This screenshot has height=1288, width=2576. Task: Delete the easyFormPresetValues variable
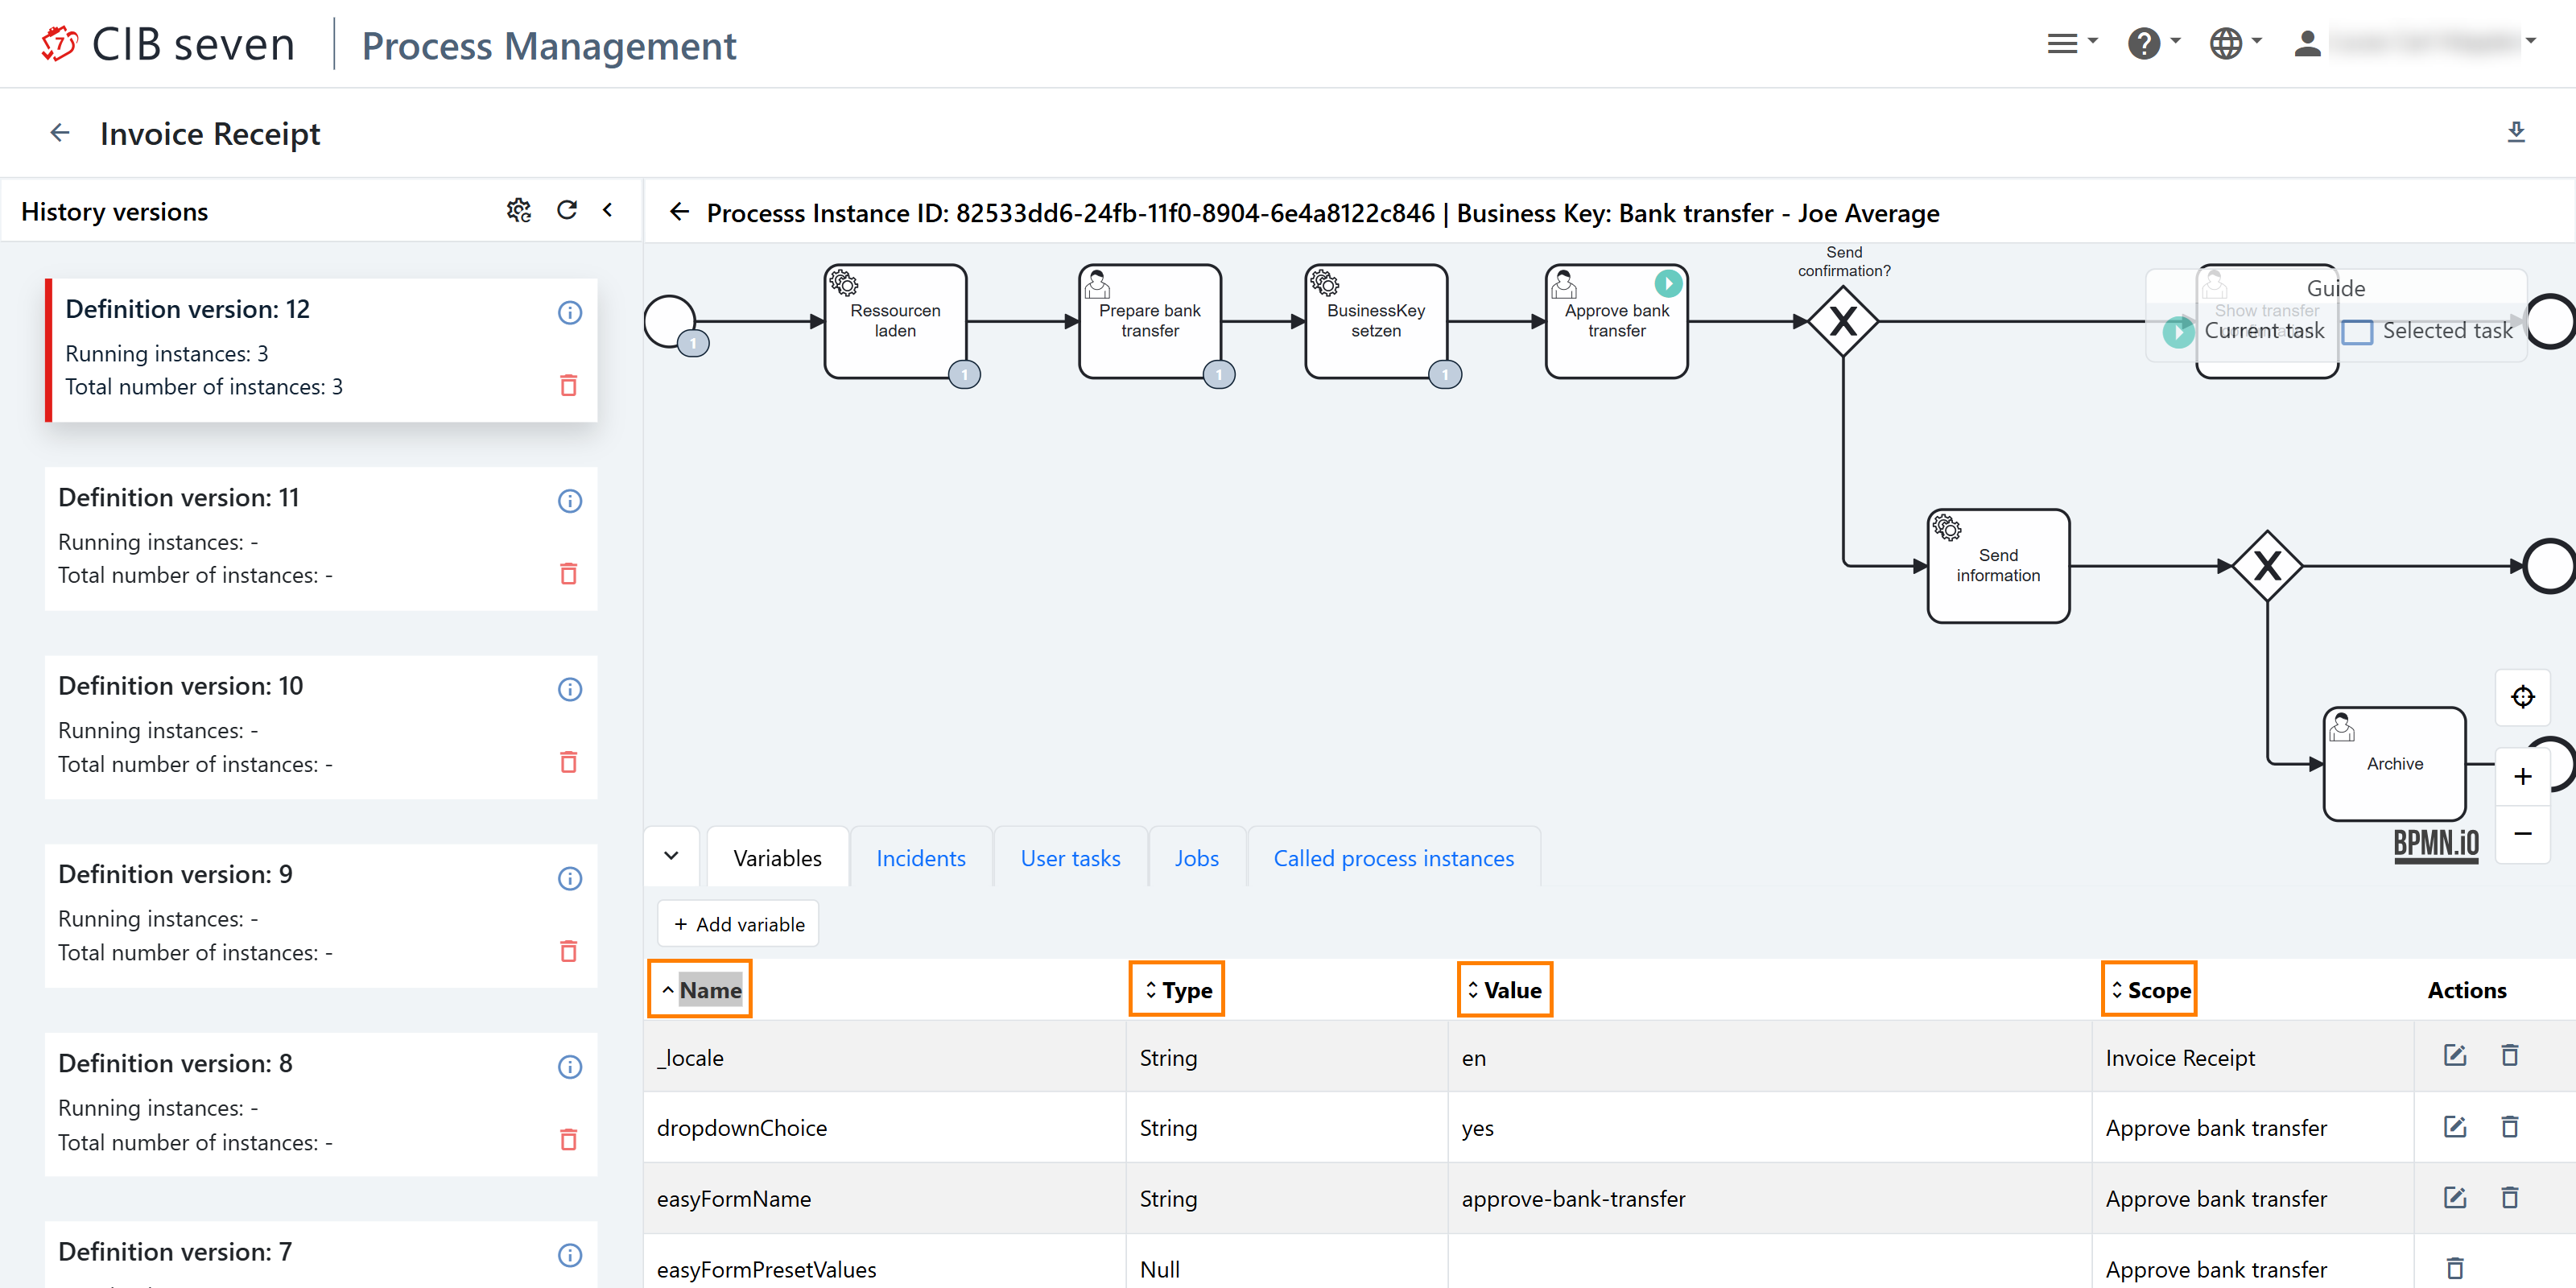[2455, 1268]
